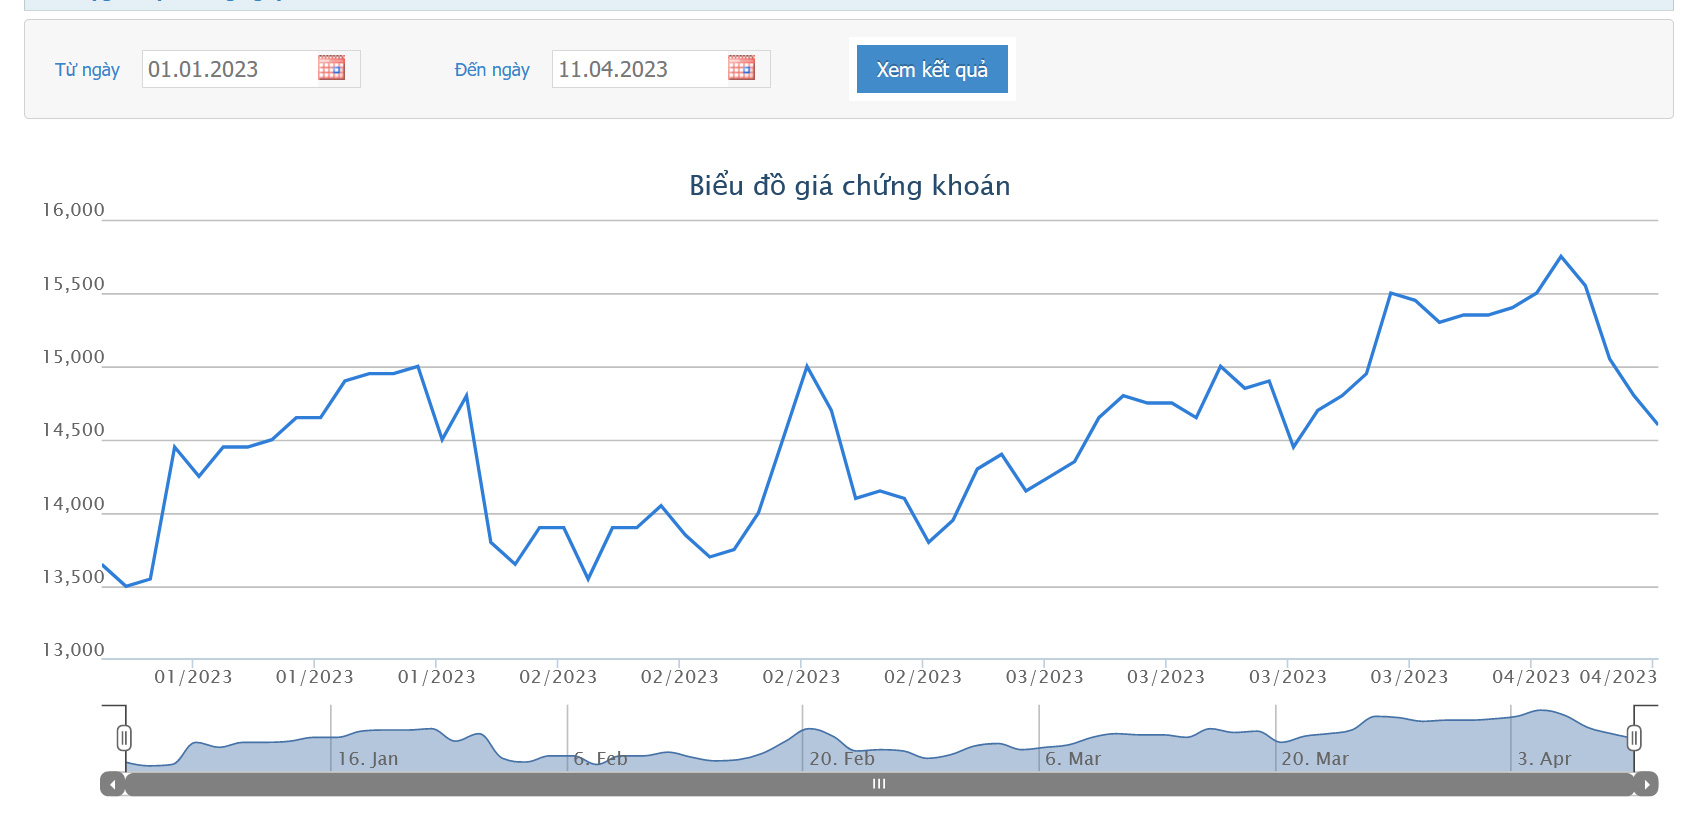This screenshot has height=827, width=1702.
Task: Grab the left range handle of navigator
Action: coord(124,738)
